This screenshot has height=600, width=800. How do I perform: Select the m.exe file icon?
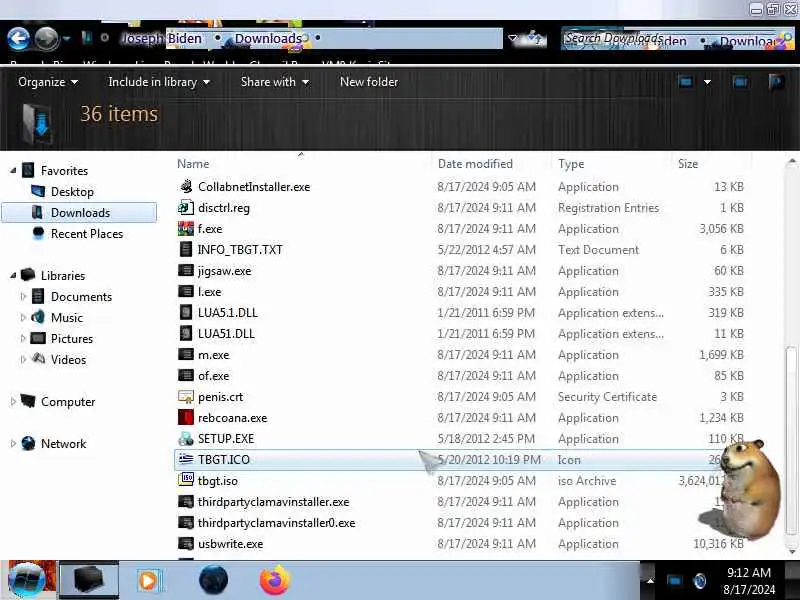pos(186,355)
